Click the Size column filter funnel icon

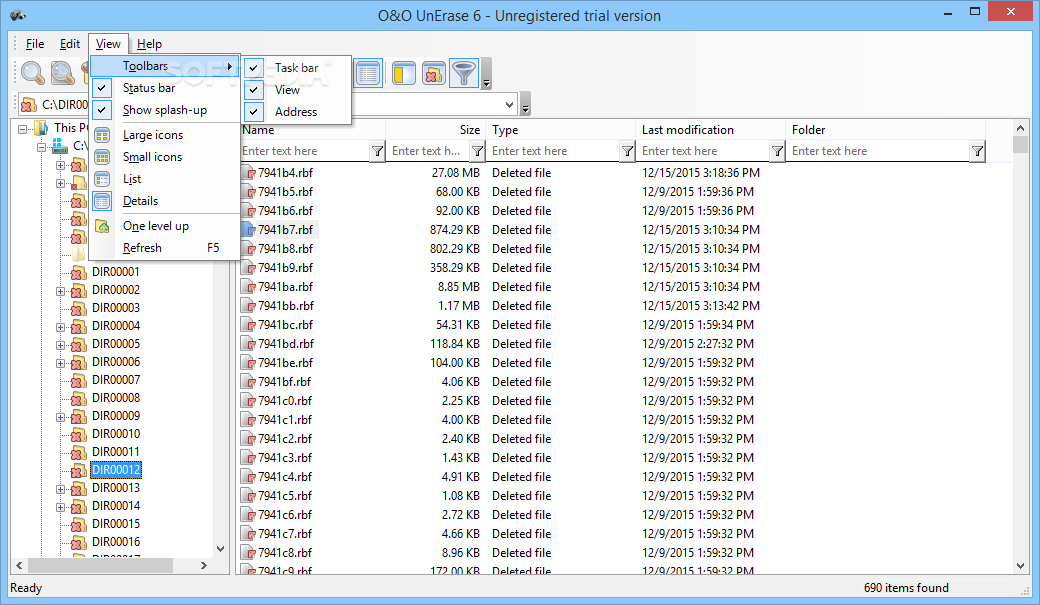click(478, 151)
